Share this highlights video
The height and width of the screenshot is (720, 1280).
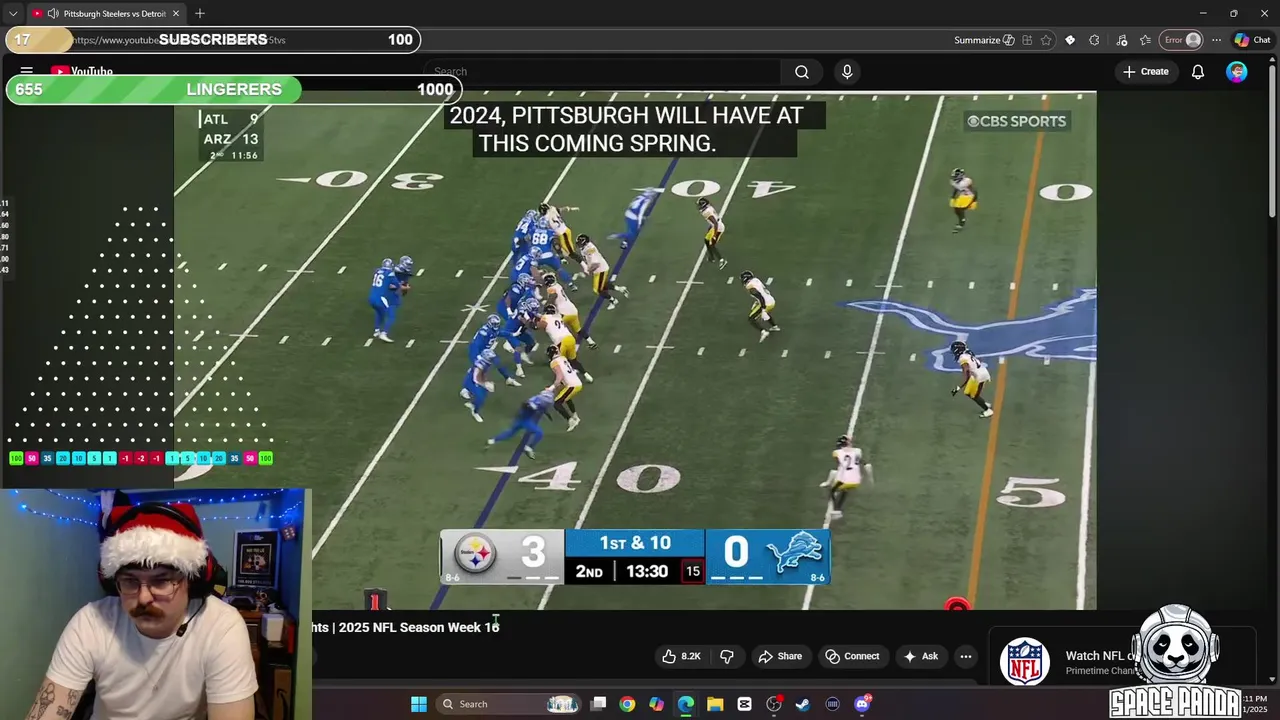click(780, 656)
